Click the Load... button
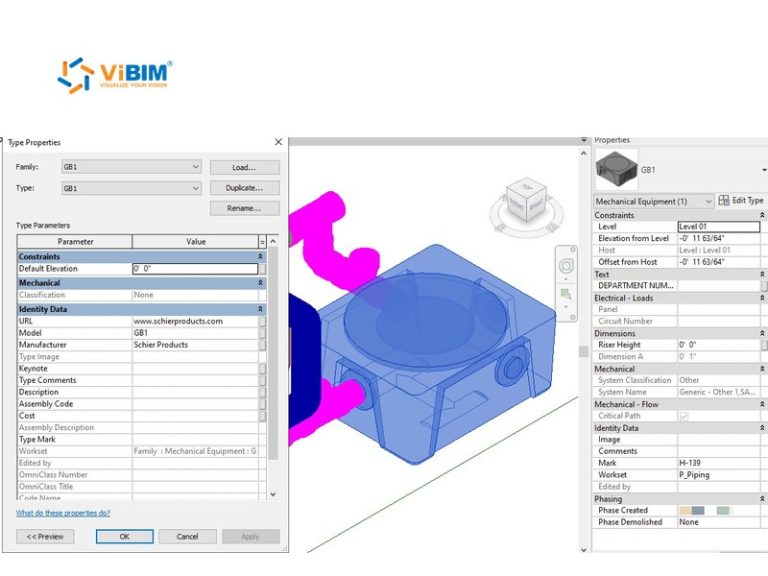768x576 pixels. tap(244, 168)
